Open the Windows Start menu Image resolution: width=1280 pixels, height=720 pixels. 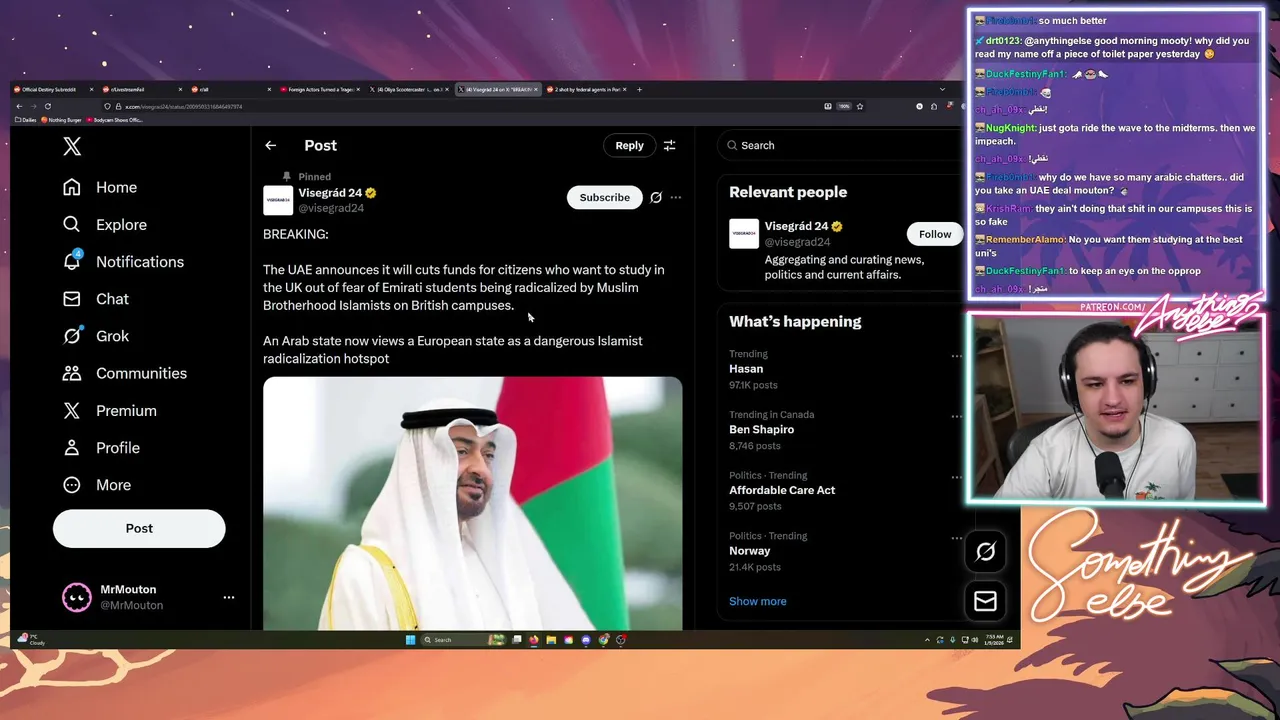[410, 640]
